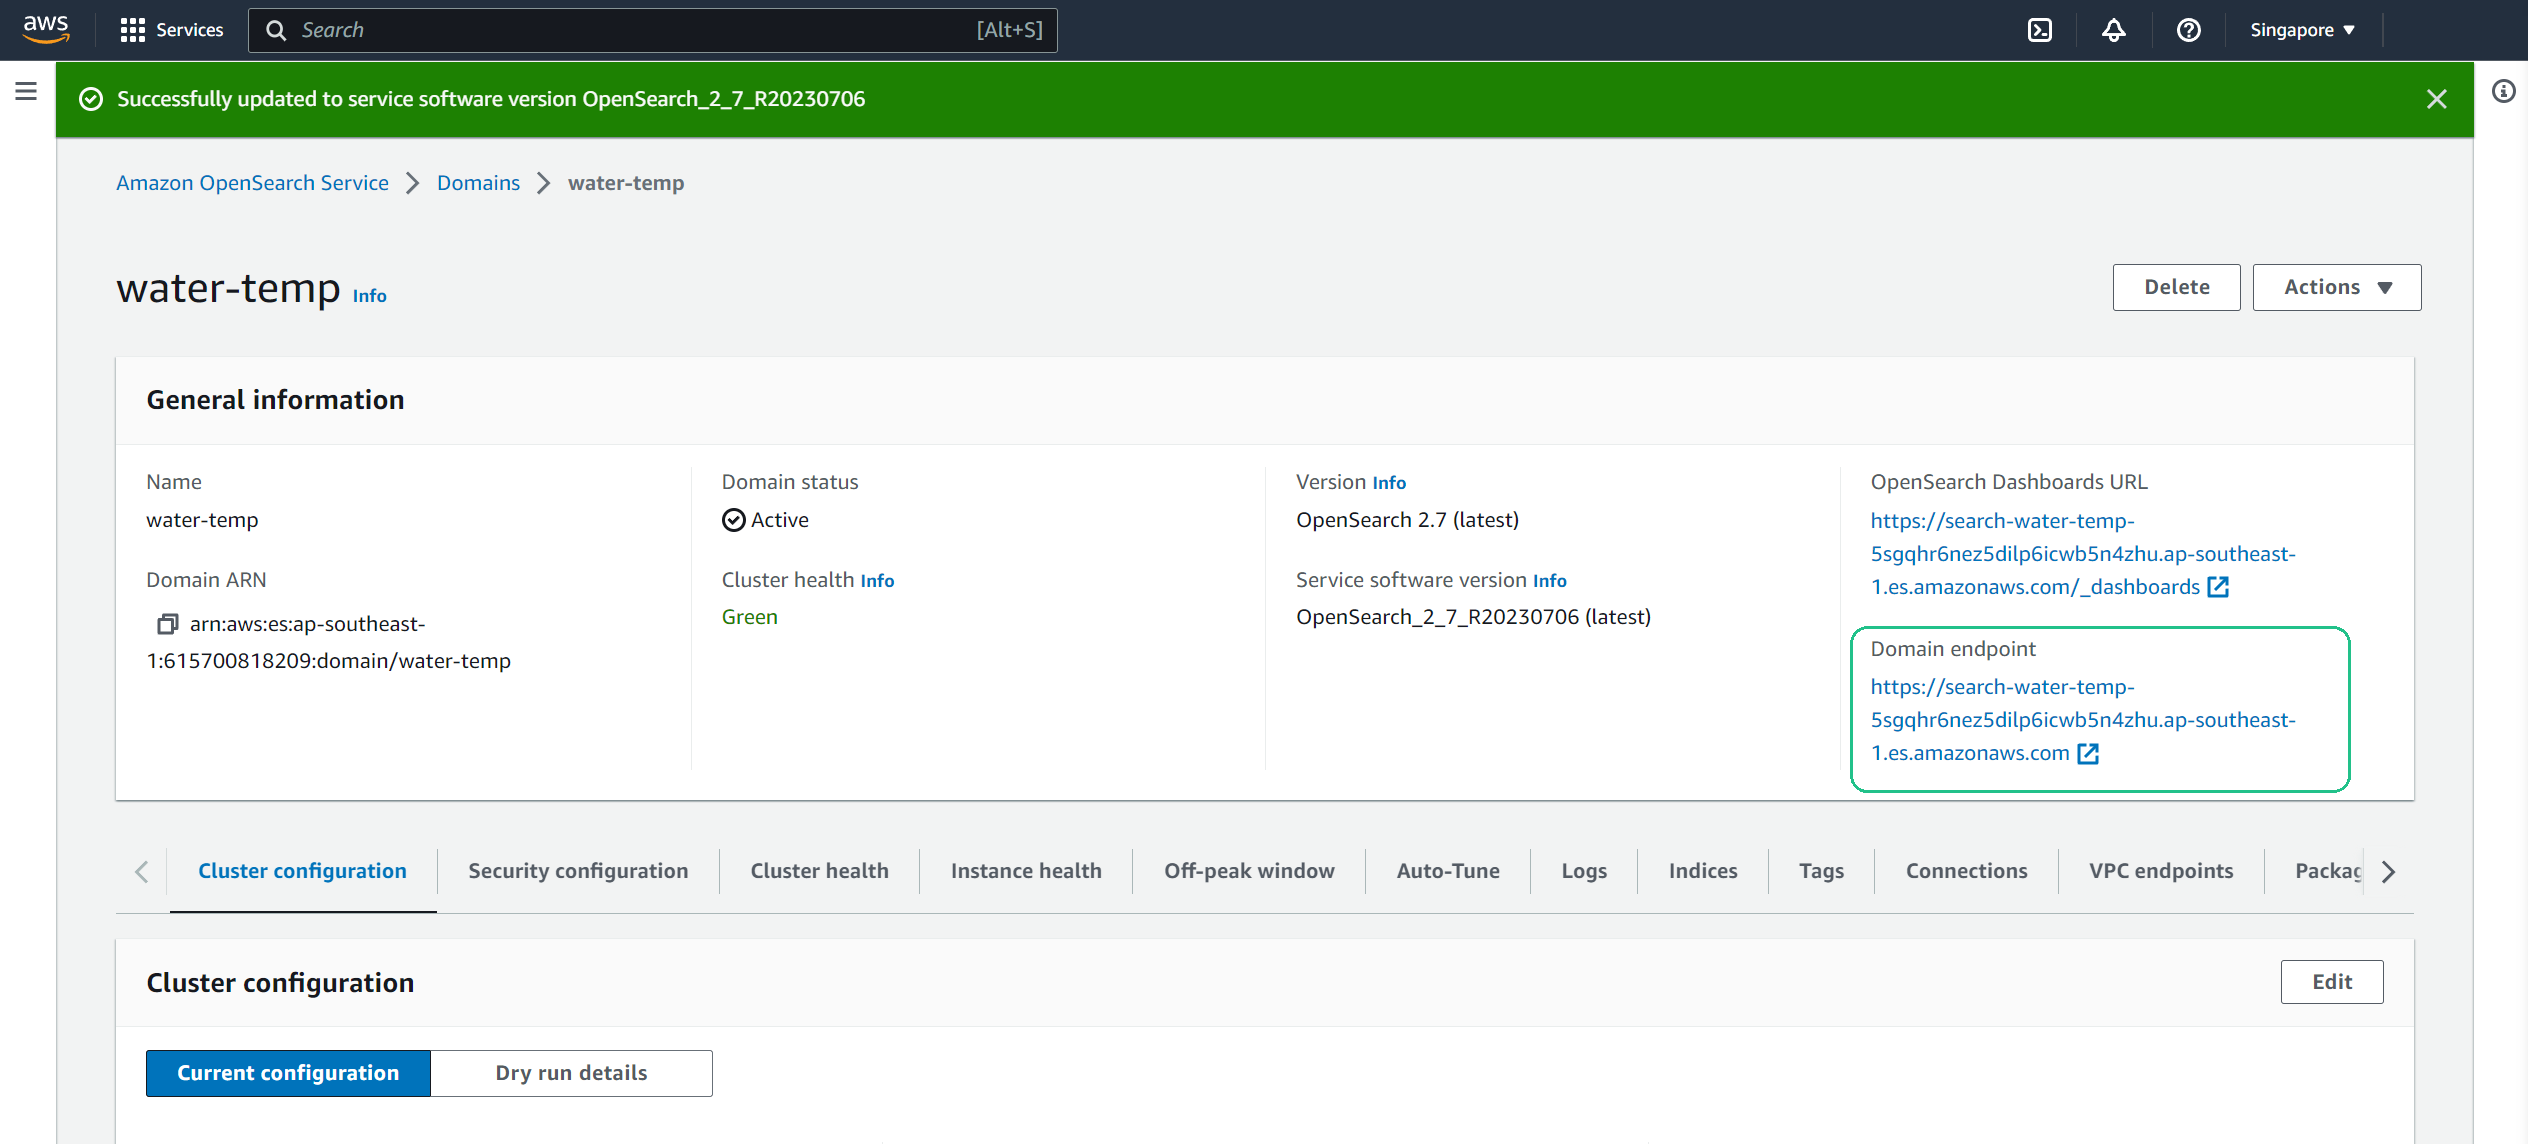Viewport: 2528px width, 1144px height.
Task: Click the Delete button
Action: (2176, 287)
